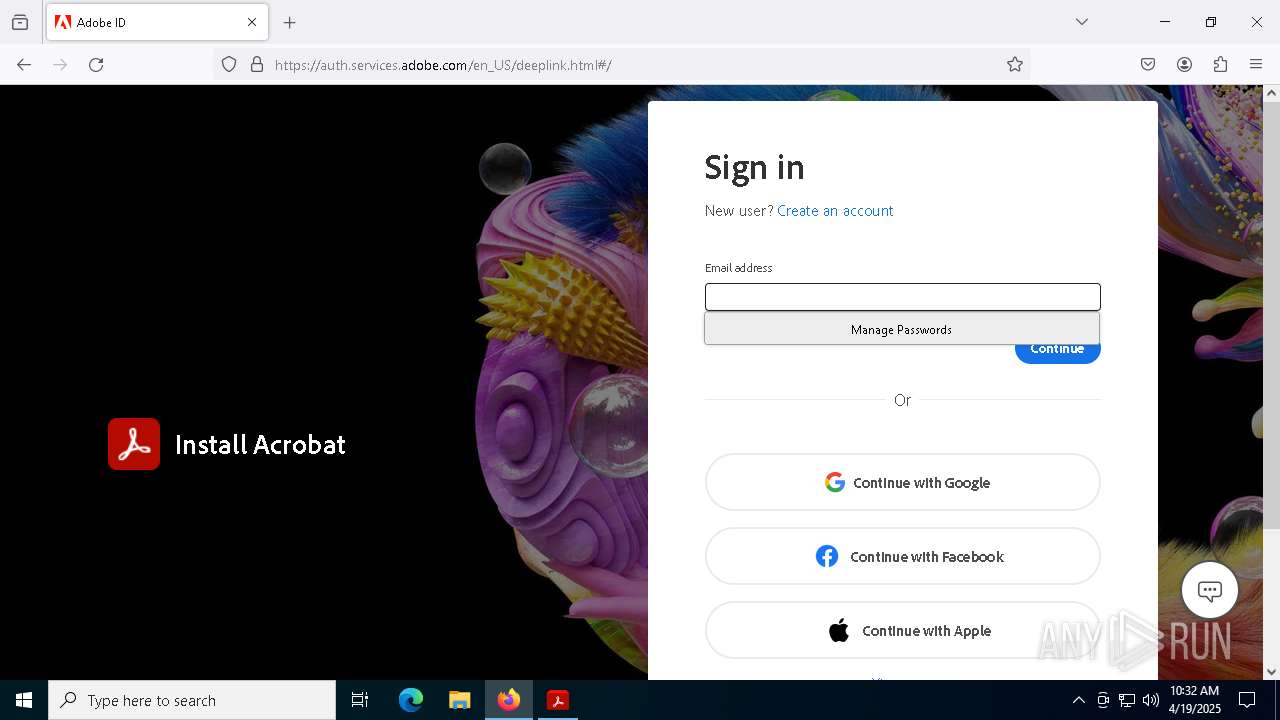
Task: Sign in with Continue with Google
Action: coord(902,482)
